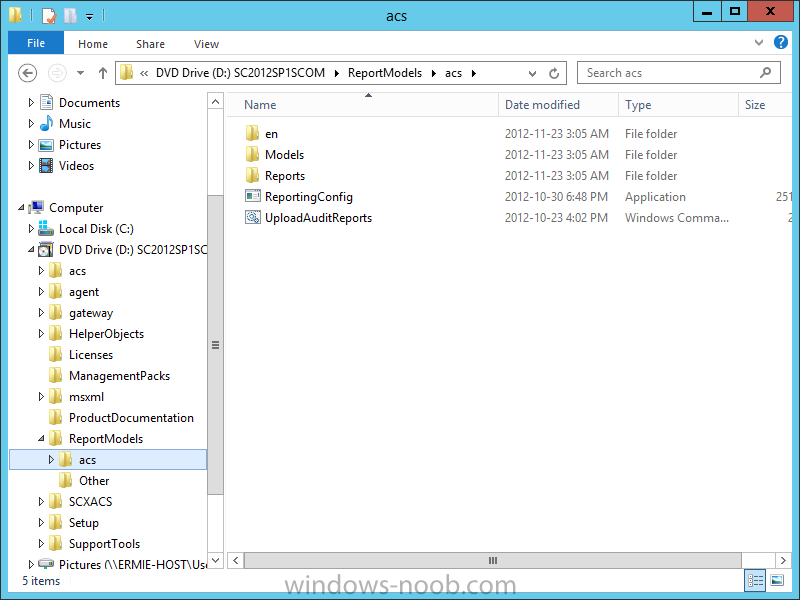
Task: Click the navigation pane scroll up arrow
Action: [215, 102]
